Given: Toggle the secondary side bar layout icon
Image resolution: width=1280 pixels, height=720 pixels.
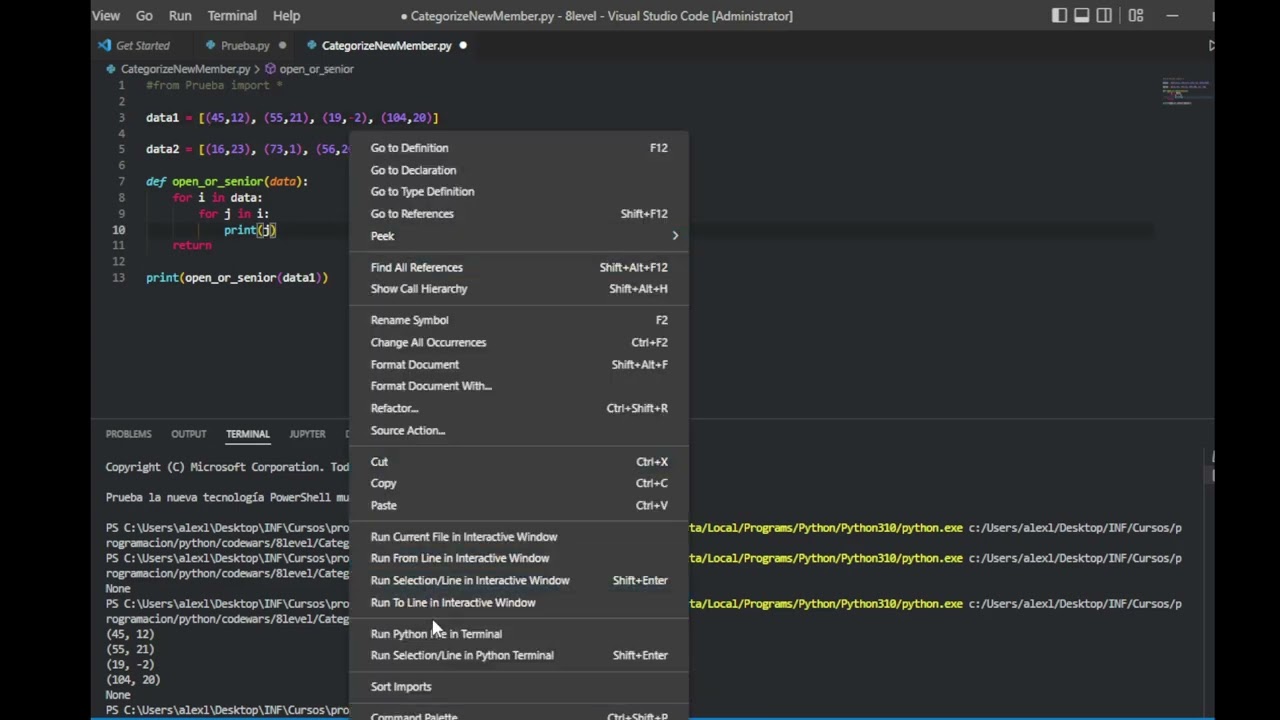Looking at the screenshot, I should 1104,16.
